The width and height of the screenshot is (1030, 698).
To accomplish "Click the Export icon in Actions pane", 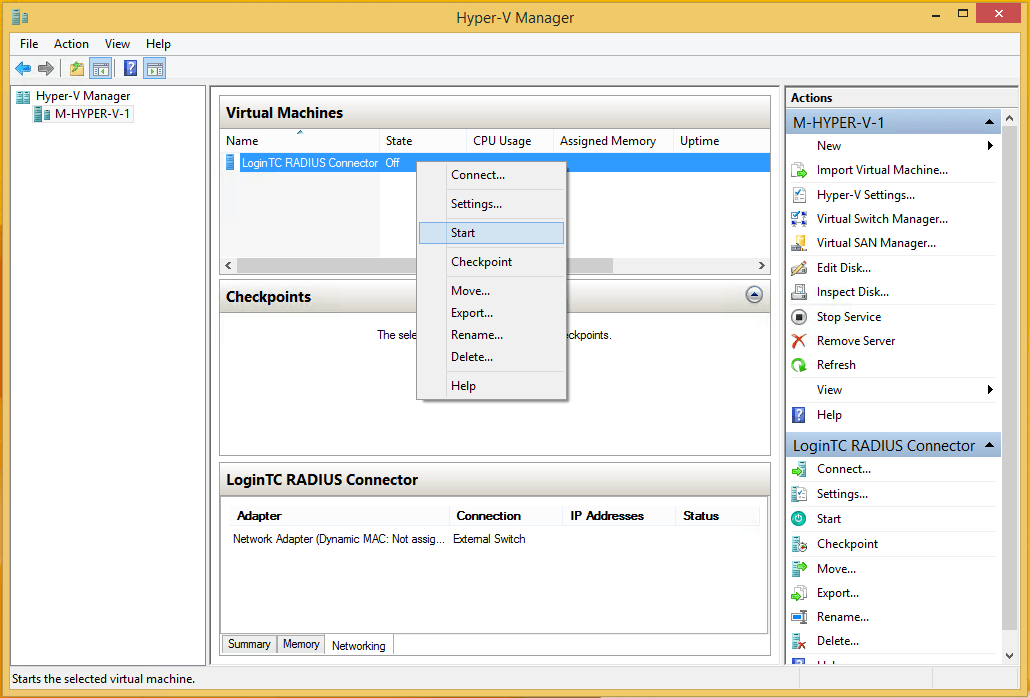I will [799, 594].
